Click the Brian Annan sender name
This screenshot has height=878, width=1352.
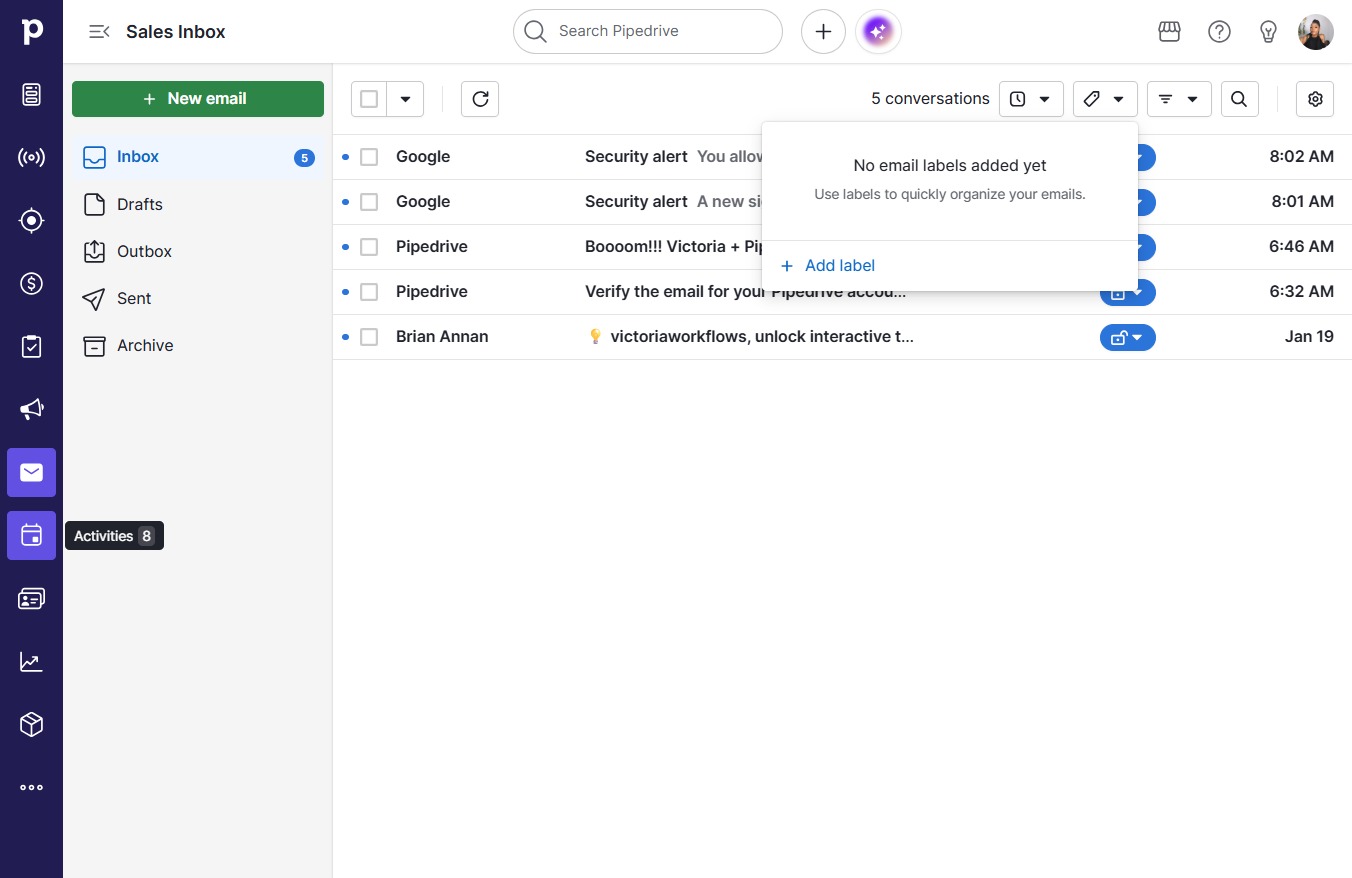coord(442,337)
